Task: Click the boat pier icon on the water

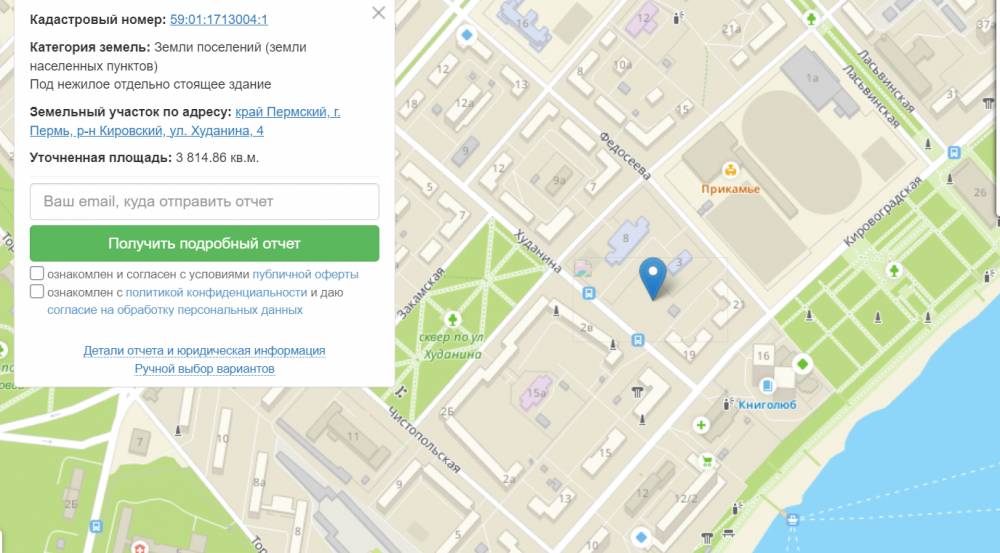Action: tap(793, 519)
